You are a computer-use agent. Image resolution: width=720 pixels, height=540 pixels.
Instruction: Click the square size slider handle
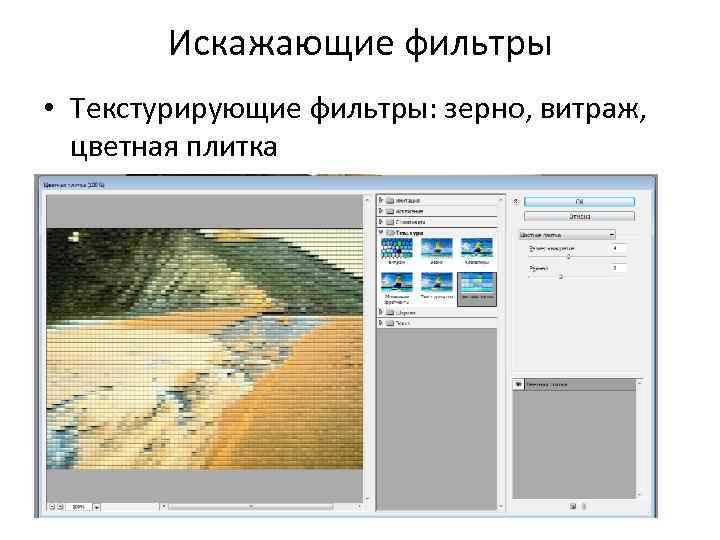pos(568,257)
